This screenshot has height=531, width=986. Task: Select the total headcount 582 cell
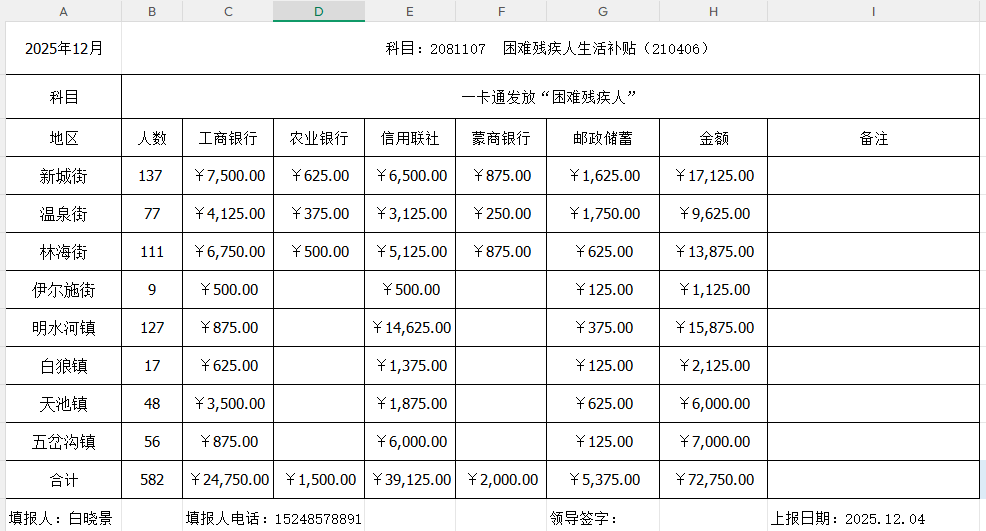click(152, 480)
